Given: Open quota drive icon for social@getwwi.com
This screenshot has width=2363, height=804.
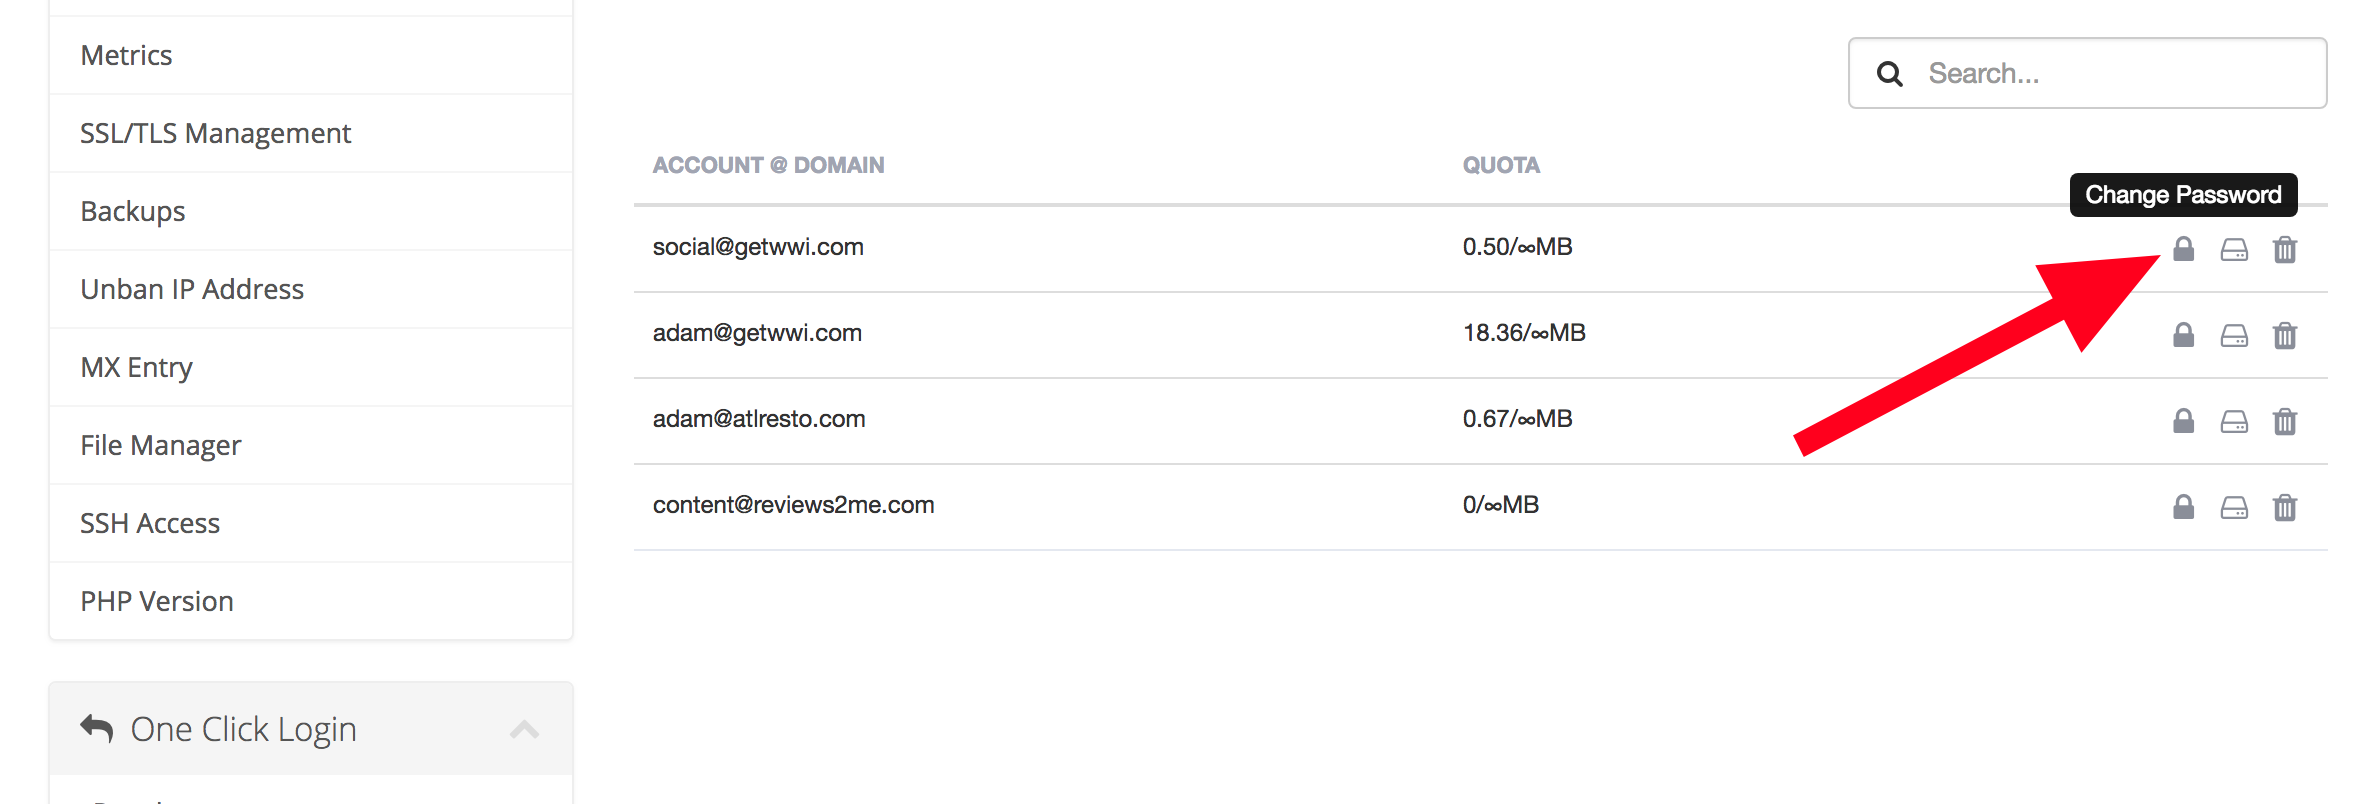Looking at the screenshot, I should 2234,250.
